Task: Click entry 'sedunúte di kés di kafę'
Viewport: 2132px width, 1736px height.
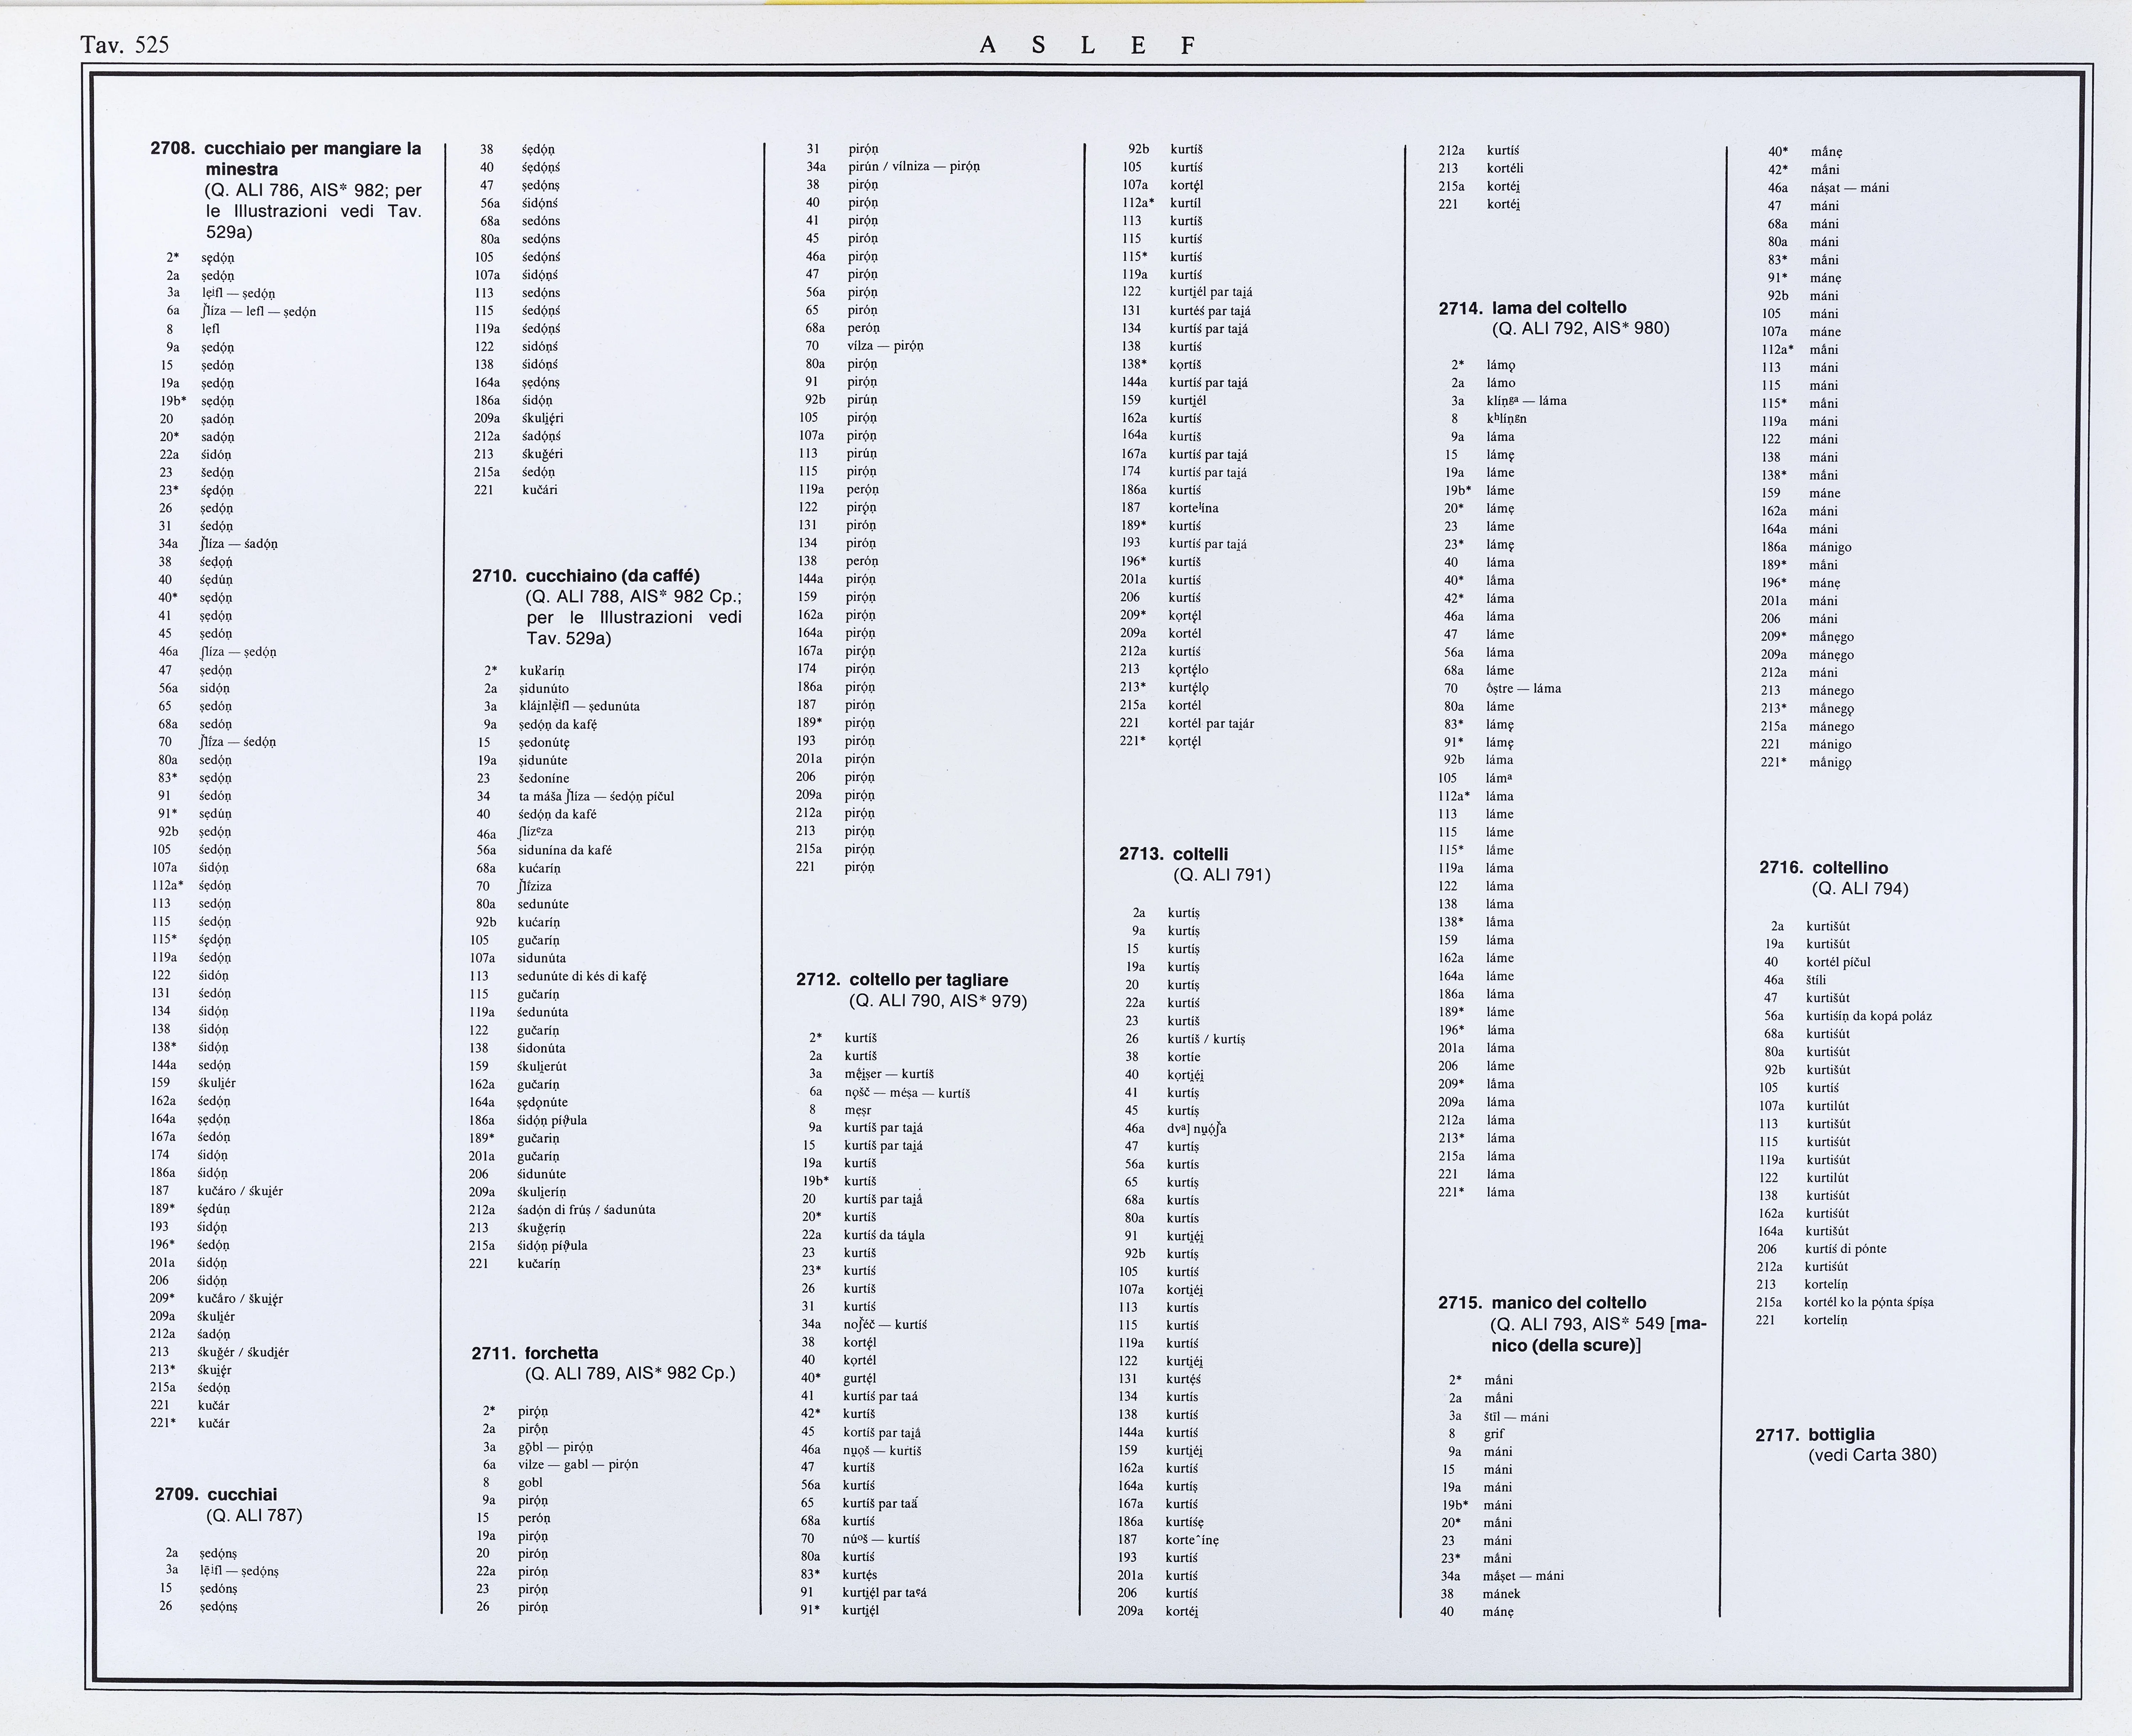Action: (x=582, y=976)
